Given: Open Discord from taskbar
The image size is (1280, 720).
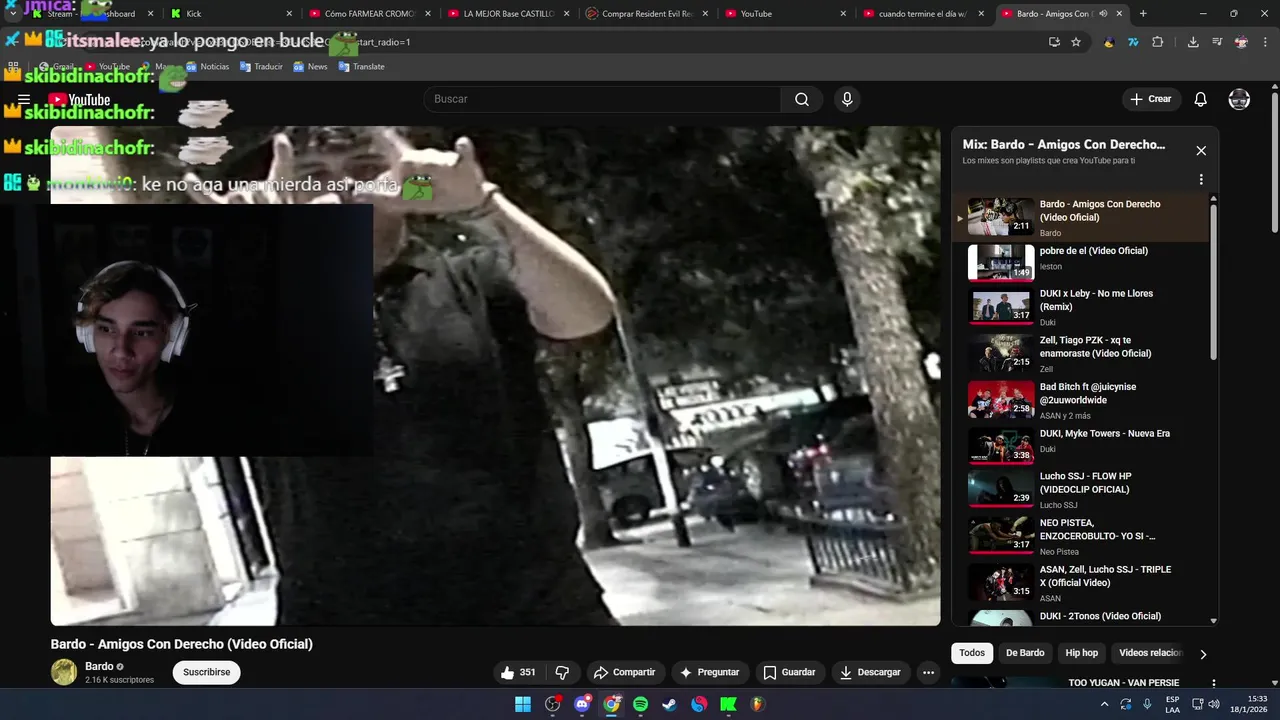Looking at the screenshot, I should click(x=582, y=704).
